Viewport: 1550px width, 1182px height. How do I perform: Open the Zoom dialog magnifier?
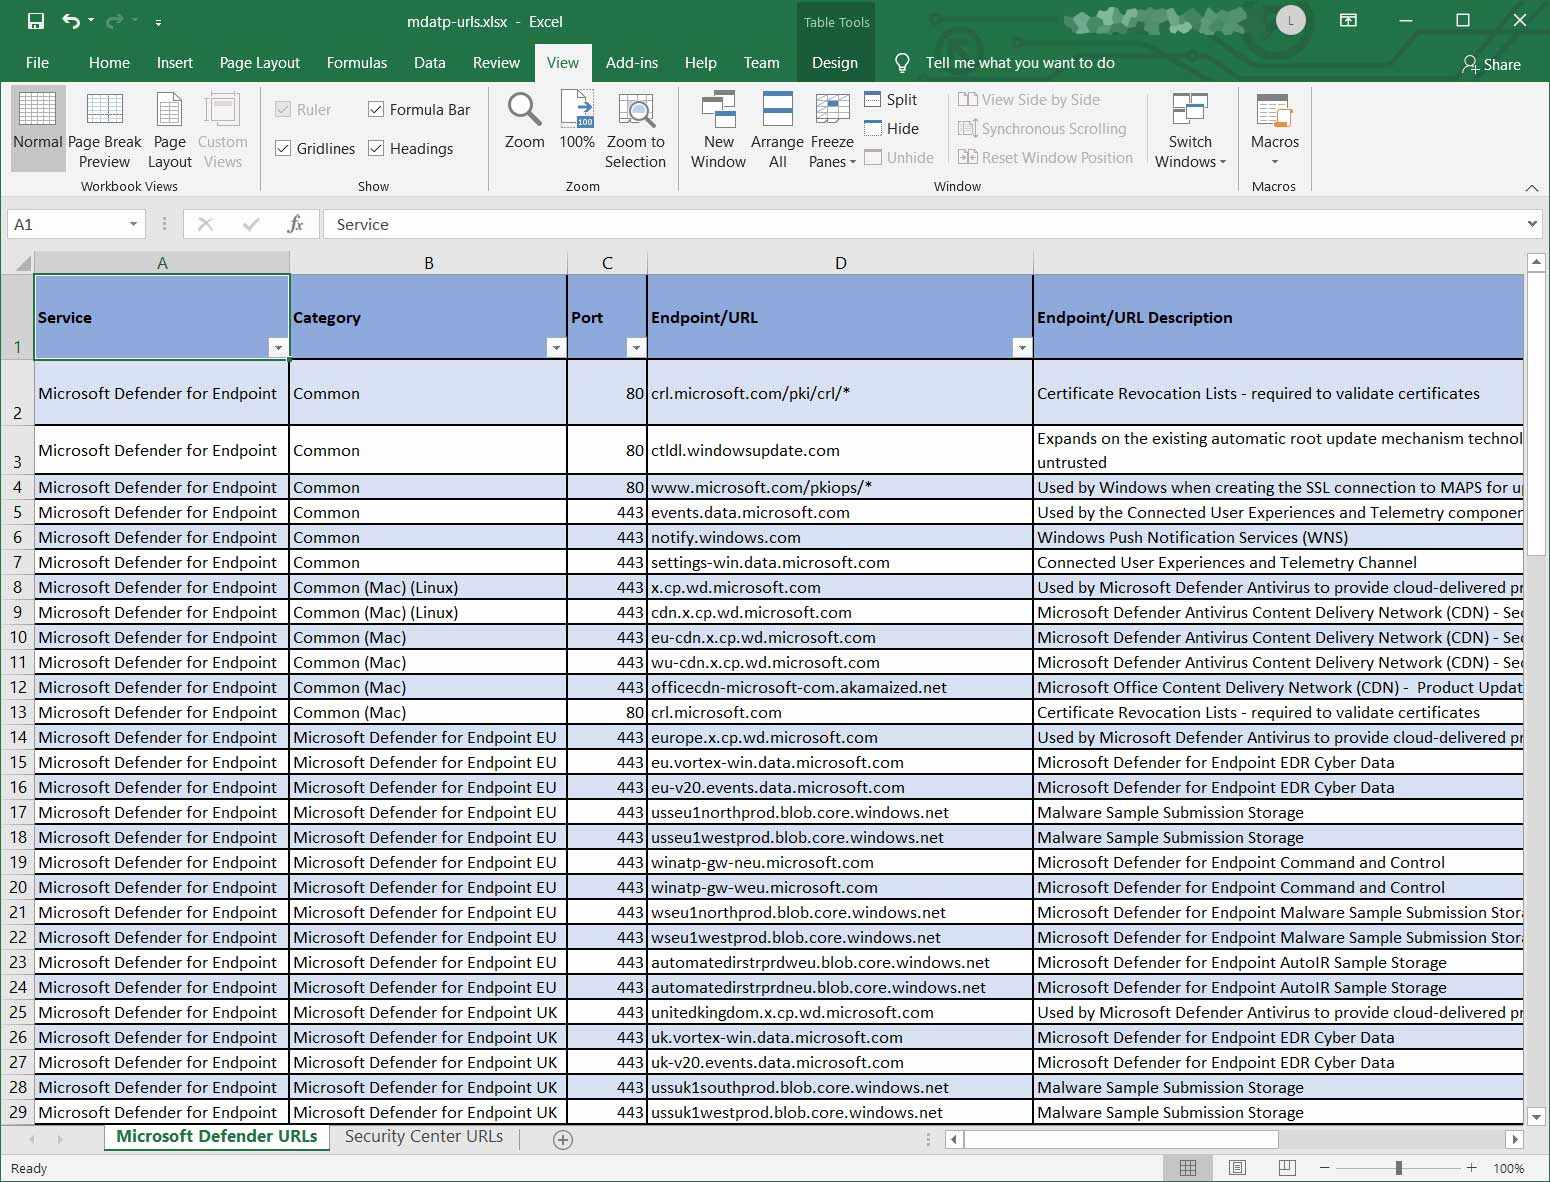point(524,122)
